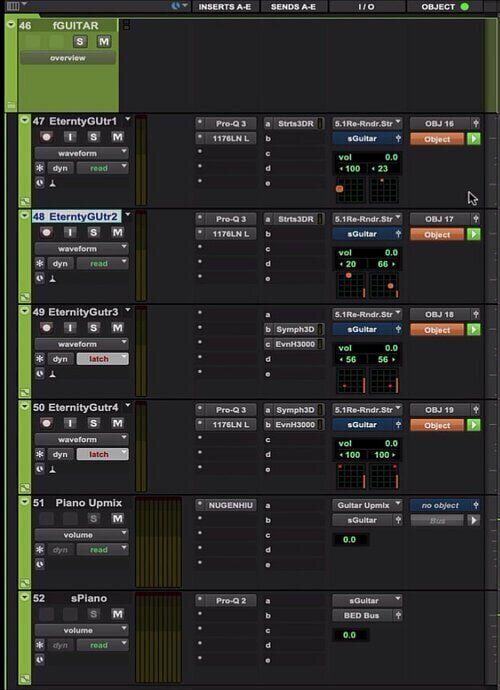This screenshot has height=690, width=500.
Task: Open automation mode read dropdown on EterntyGUtr2
Action: pos(103,264)
